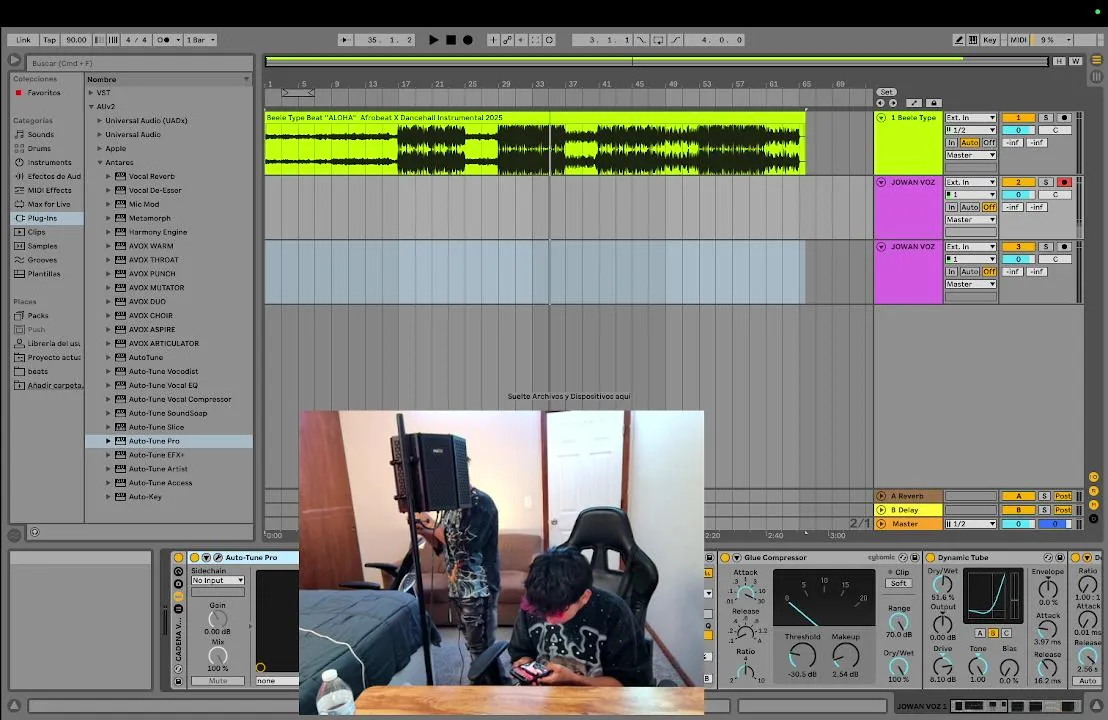Solo the 1 Beele Type track
Image resolution: width=1108 pixels, height=720 pixels.
tap(1045, 118)
